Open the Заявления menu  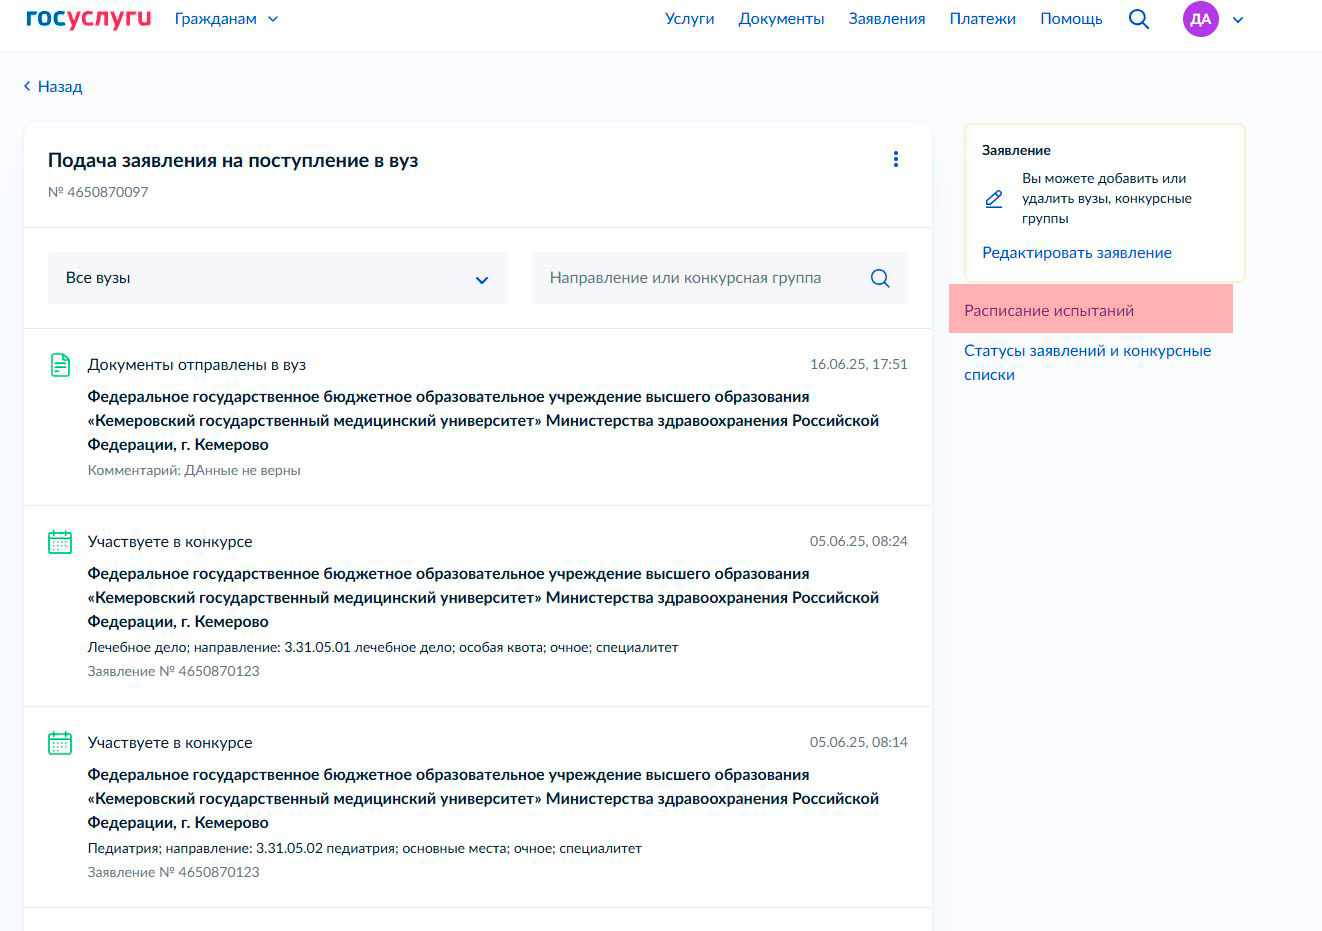(886, 19)
